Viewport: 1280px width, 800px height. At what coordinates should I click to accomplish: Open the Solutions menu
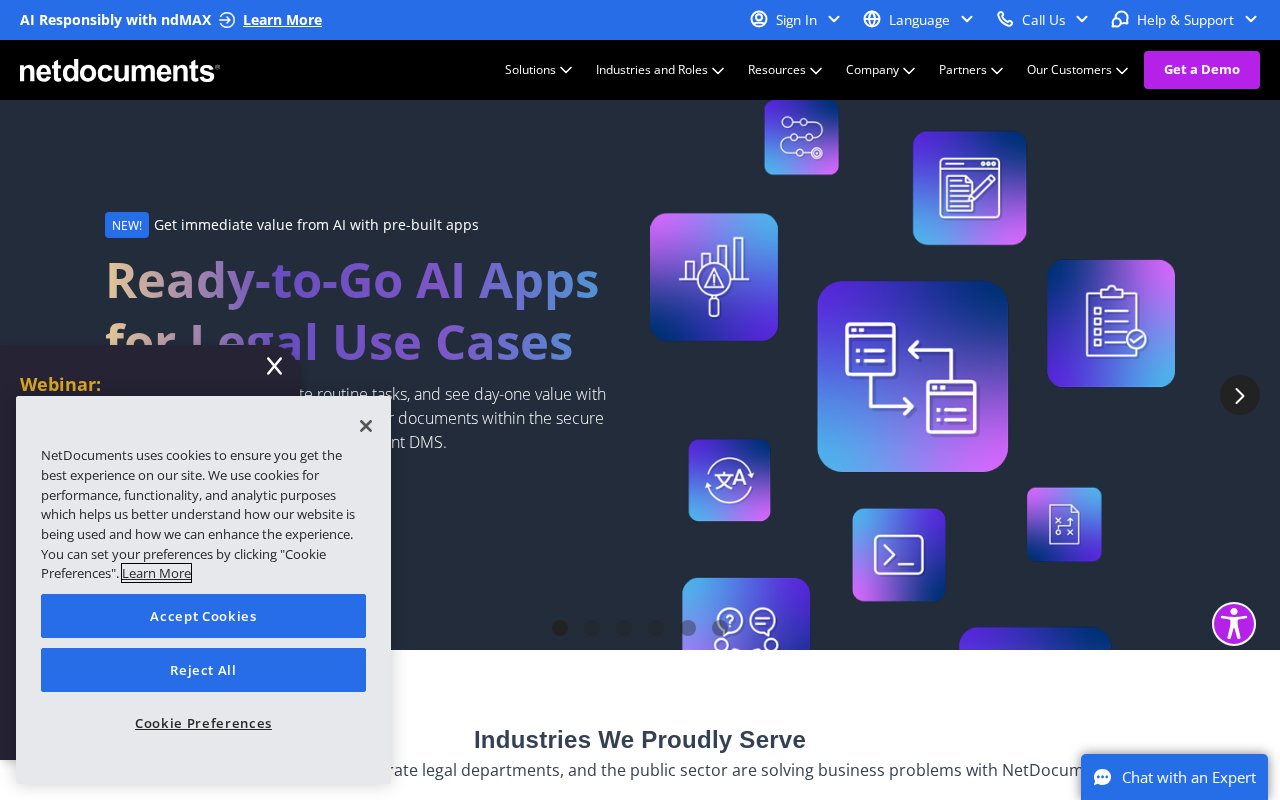click(538, 70)
